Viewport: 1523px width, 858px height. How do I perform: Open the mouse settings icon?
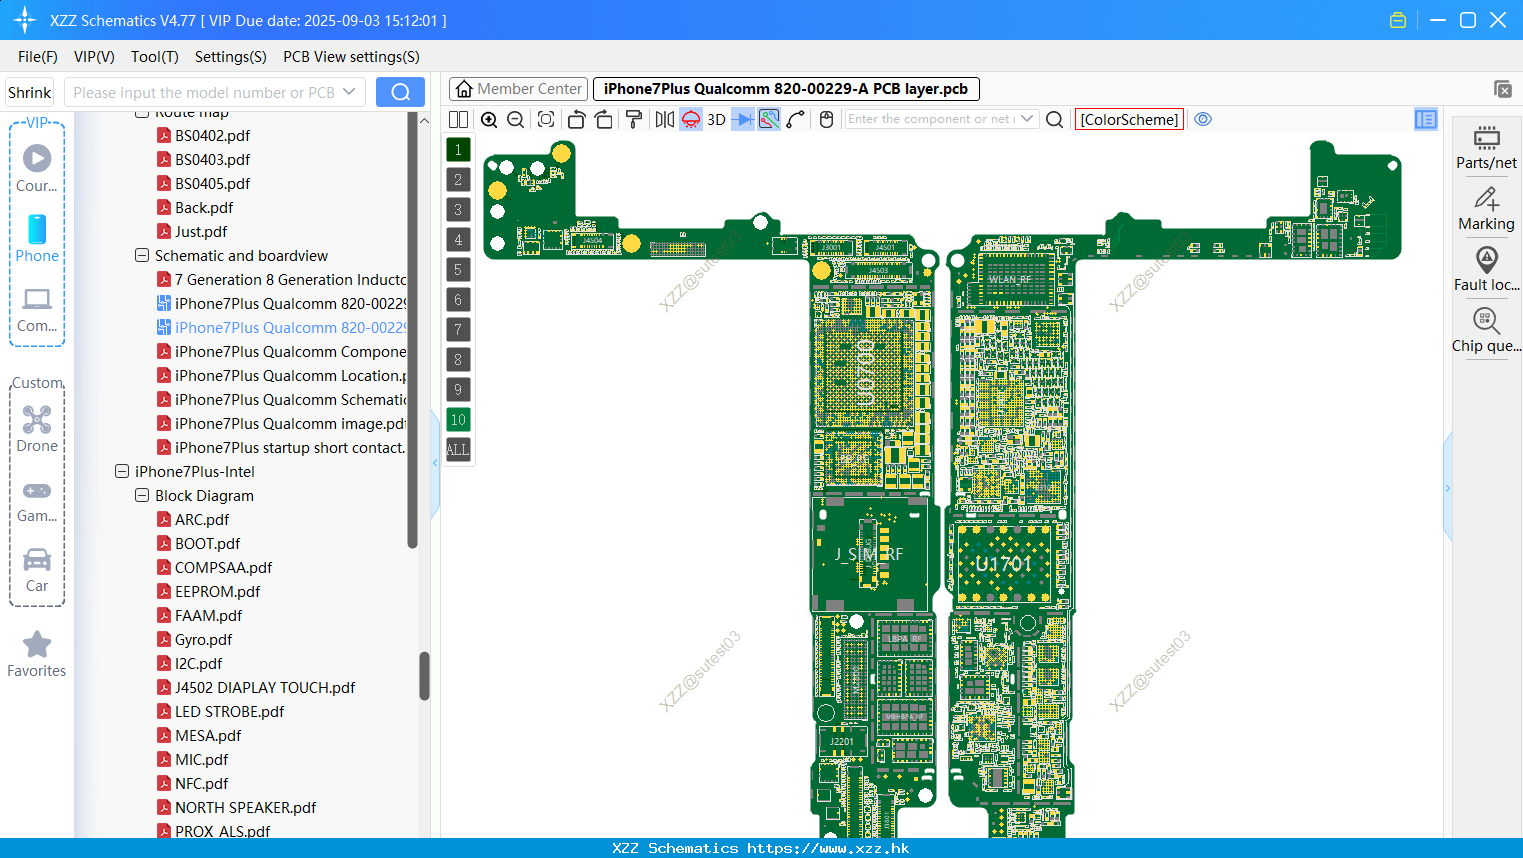click(826, 119)
